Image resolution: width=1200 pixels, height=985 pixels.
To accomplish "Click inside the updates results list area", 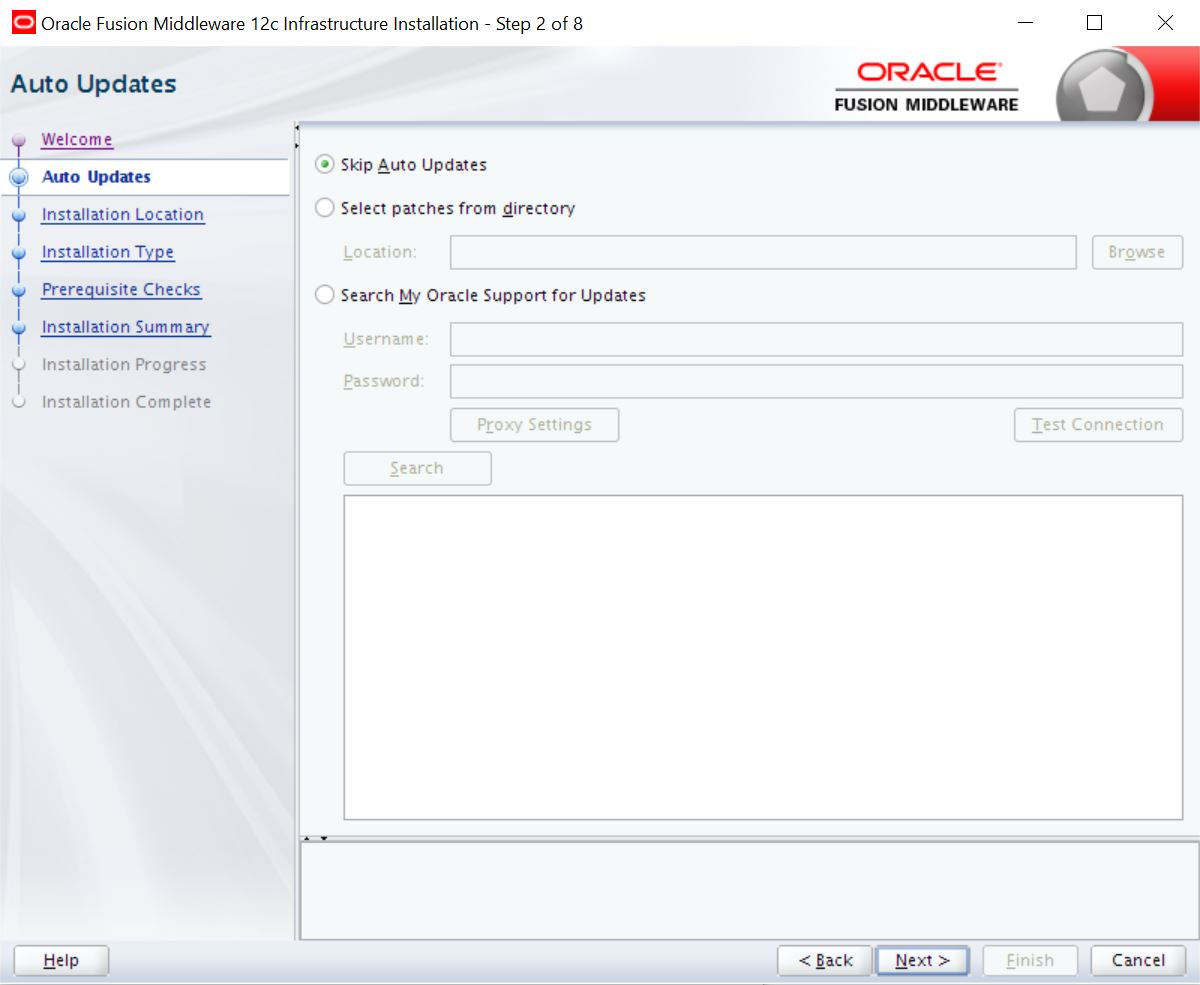I will pos(763,657).
